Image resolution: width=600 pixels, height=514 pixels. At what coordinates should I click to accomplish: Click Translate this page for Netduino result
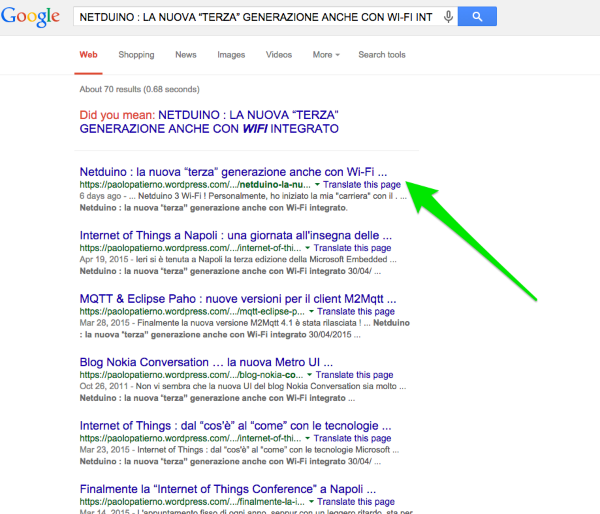pyautogui.click(x=363, y=185)
